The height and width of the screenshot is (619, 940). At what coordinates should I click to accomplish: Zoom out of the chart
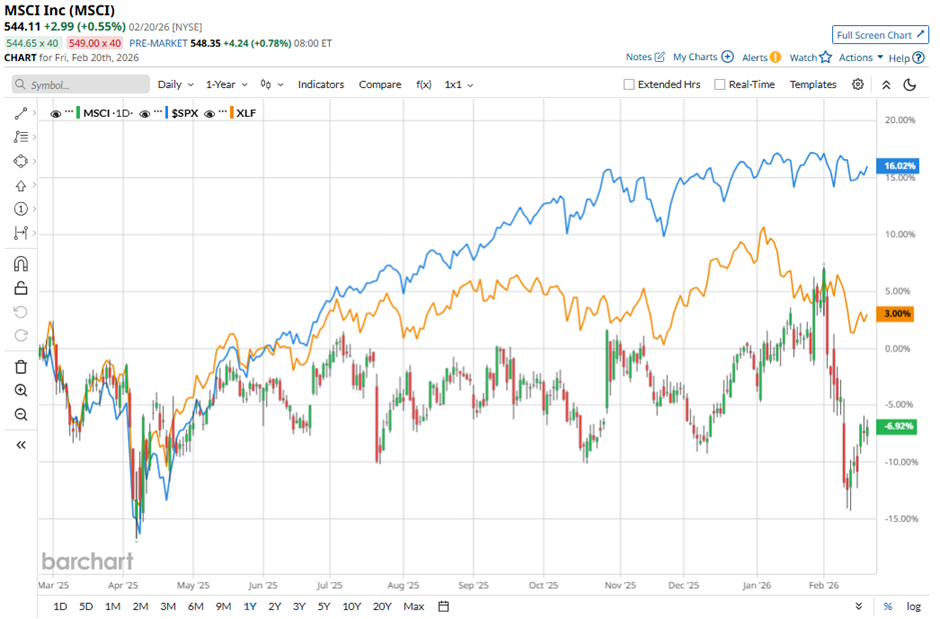(x=20, y=415)
